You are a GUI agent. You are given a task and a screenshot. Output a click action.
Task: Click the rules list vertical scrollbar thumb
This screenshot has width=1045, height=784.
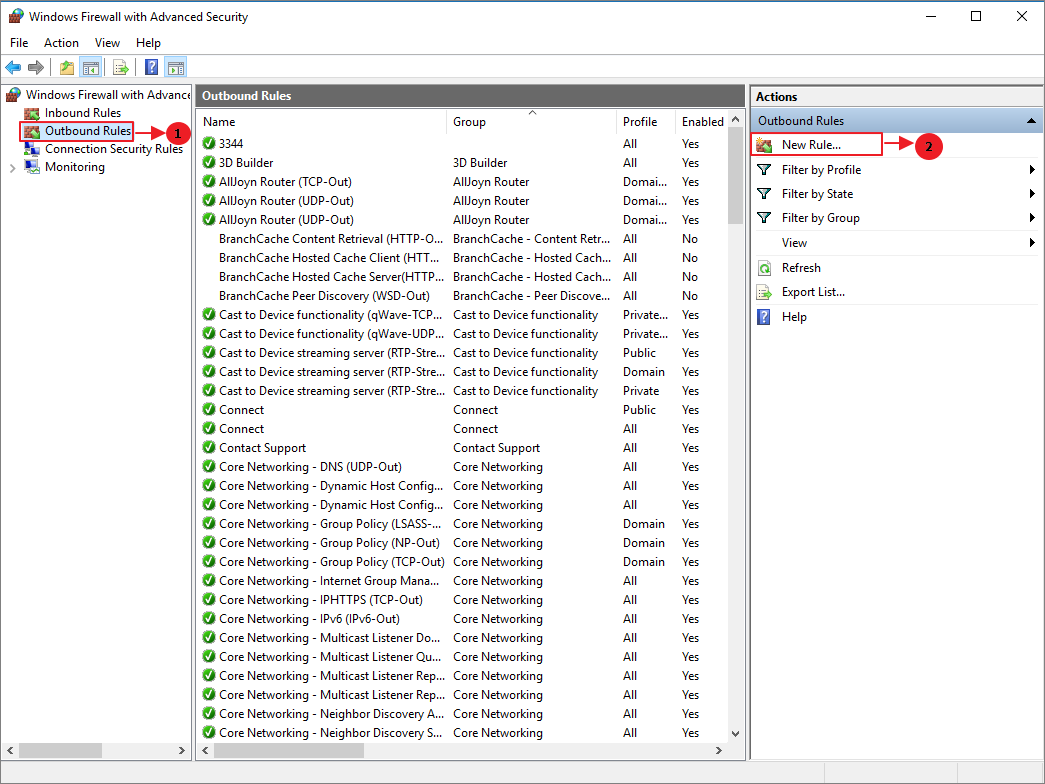point(736,175)
